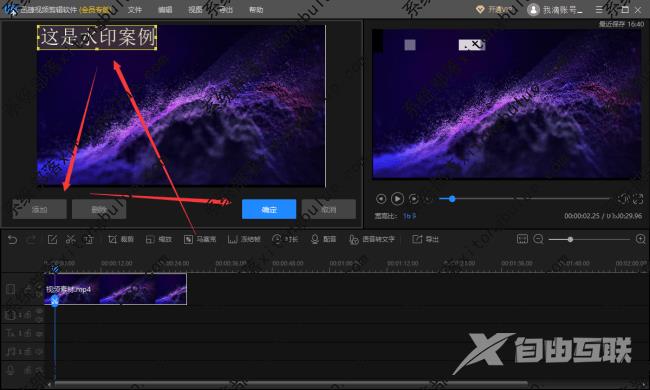Image resolution: width=650 pixels, height=390 pixels.
Task: Open the 视图 (View) menu
Action: [x=195, y=10]
